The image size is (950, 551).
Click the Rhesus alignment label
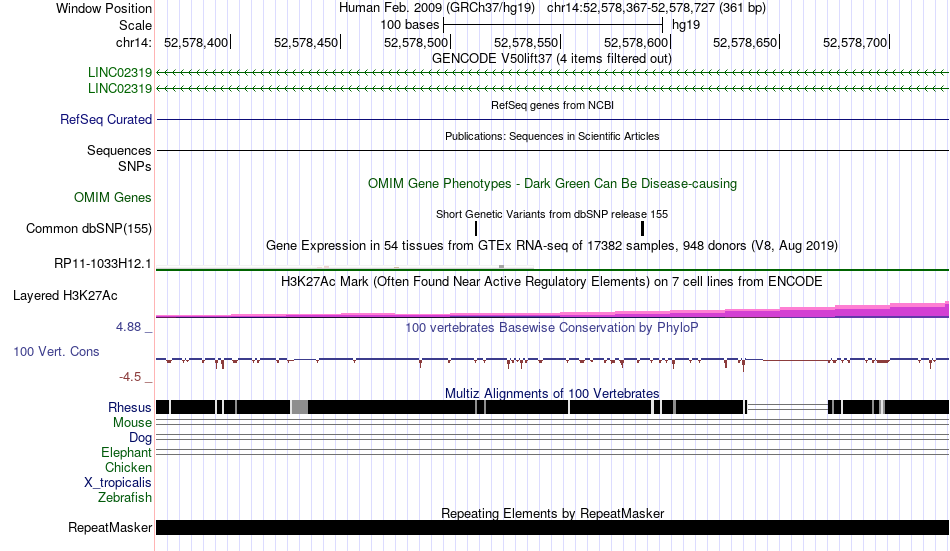click(130, 407)
